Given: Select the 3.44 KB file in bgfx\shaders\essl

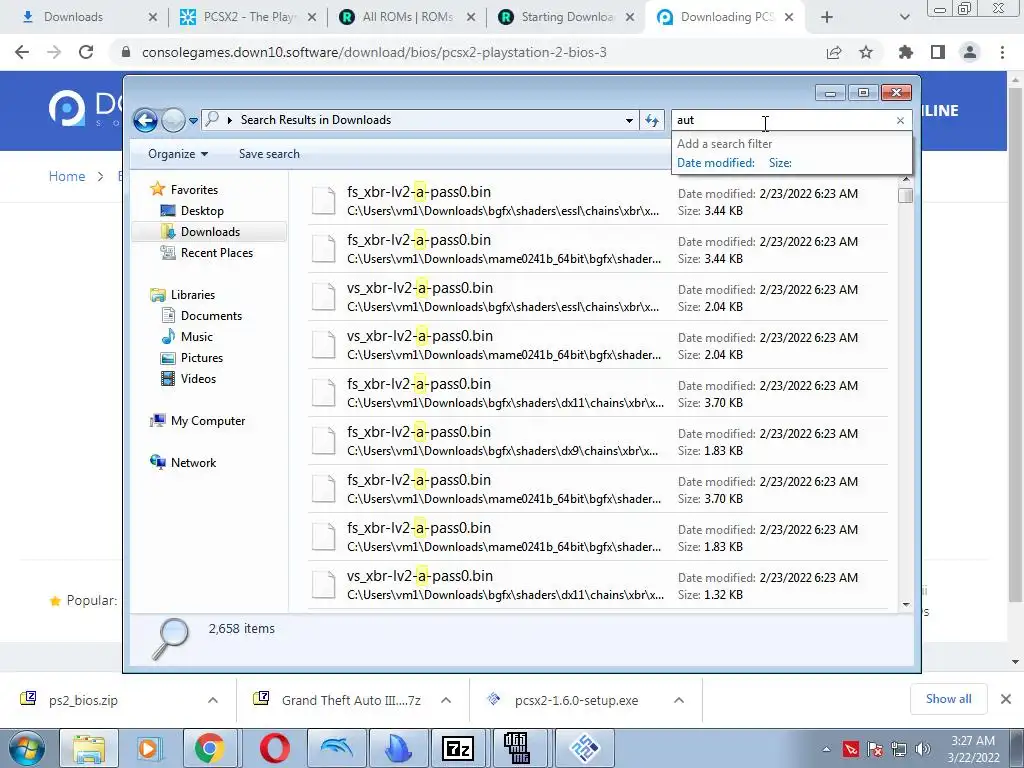Looking at the screenshot, I should pyautogui.click(x=598, y=201).
